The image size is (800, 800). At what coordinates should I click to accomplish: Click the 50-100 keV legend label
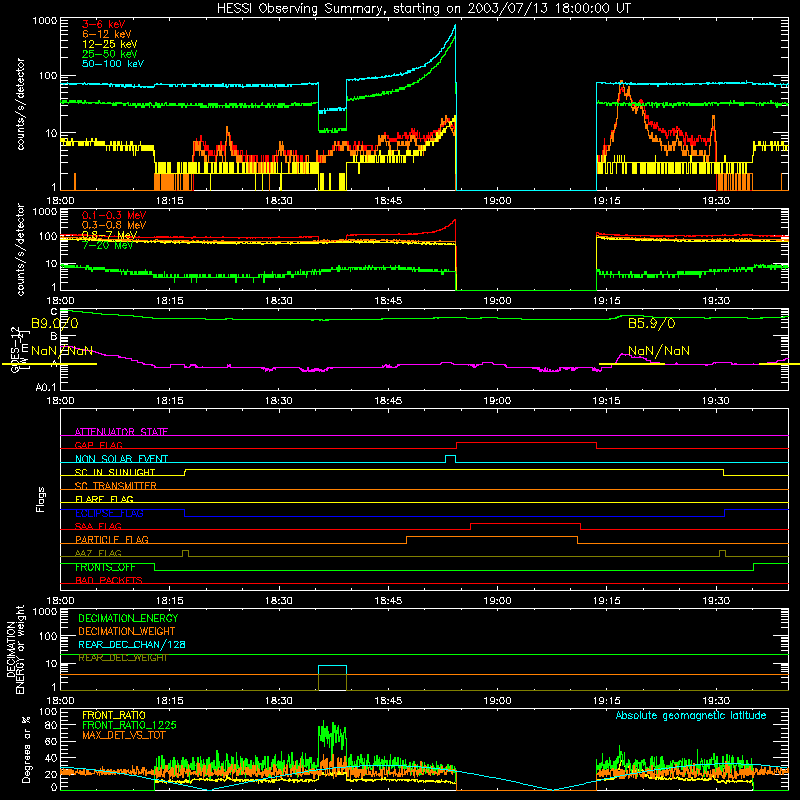pos(113,64)
